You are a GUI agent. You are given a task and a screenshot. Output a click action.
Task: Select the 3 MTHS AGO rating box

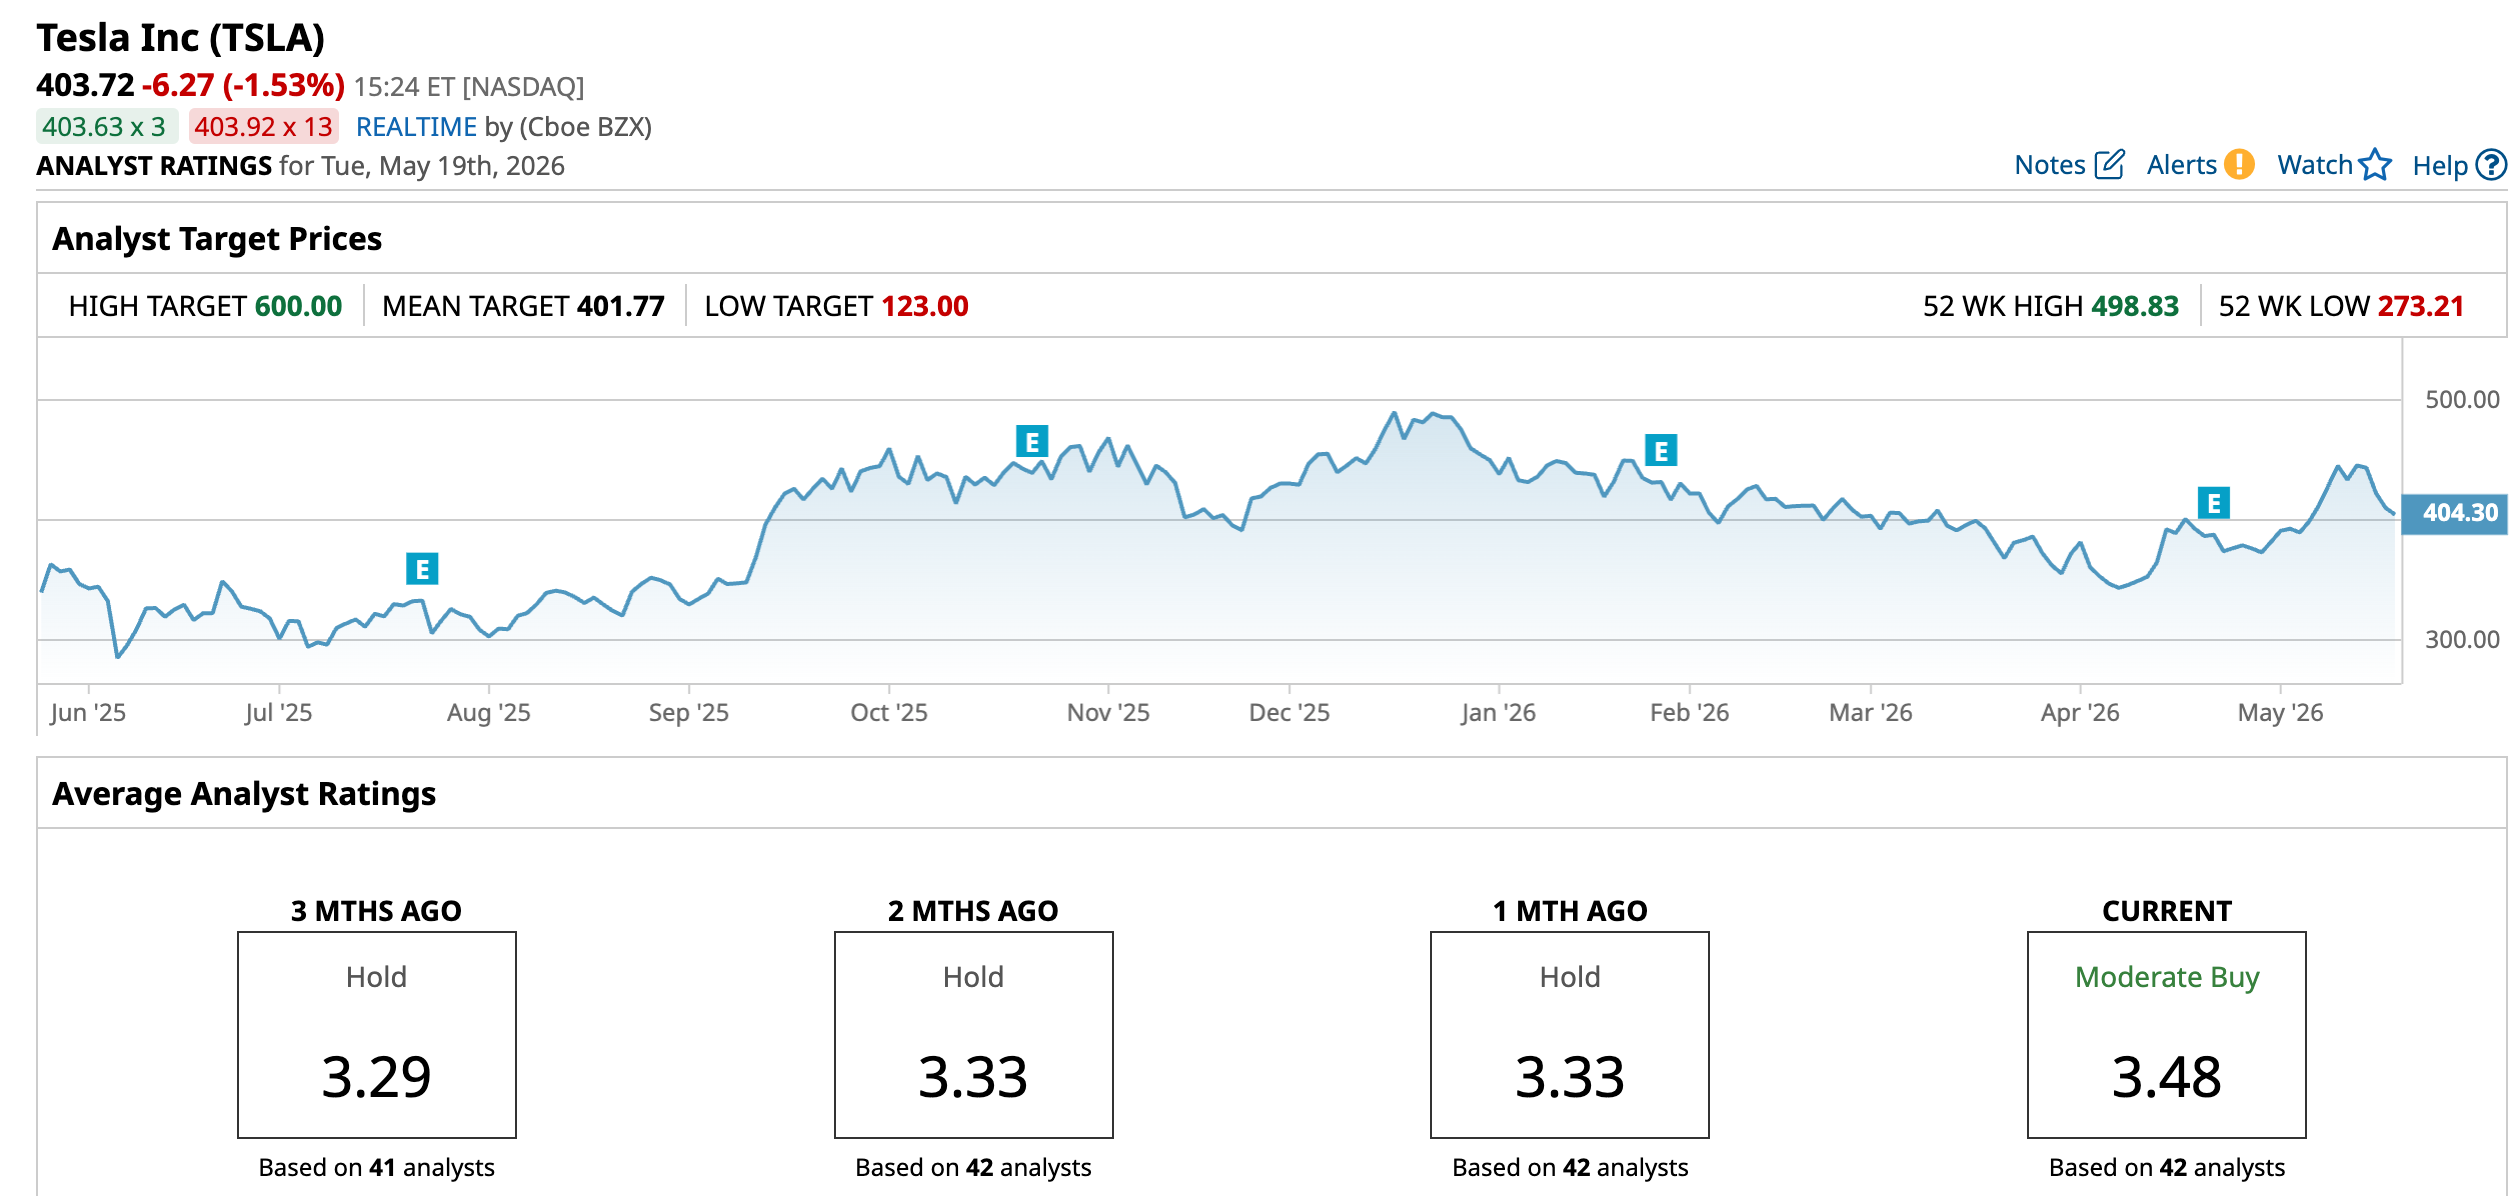[377, 1035]
